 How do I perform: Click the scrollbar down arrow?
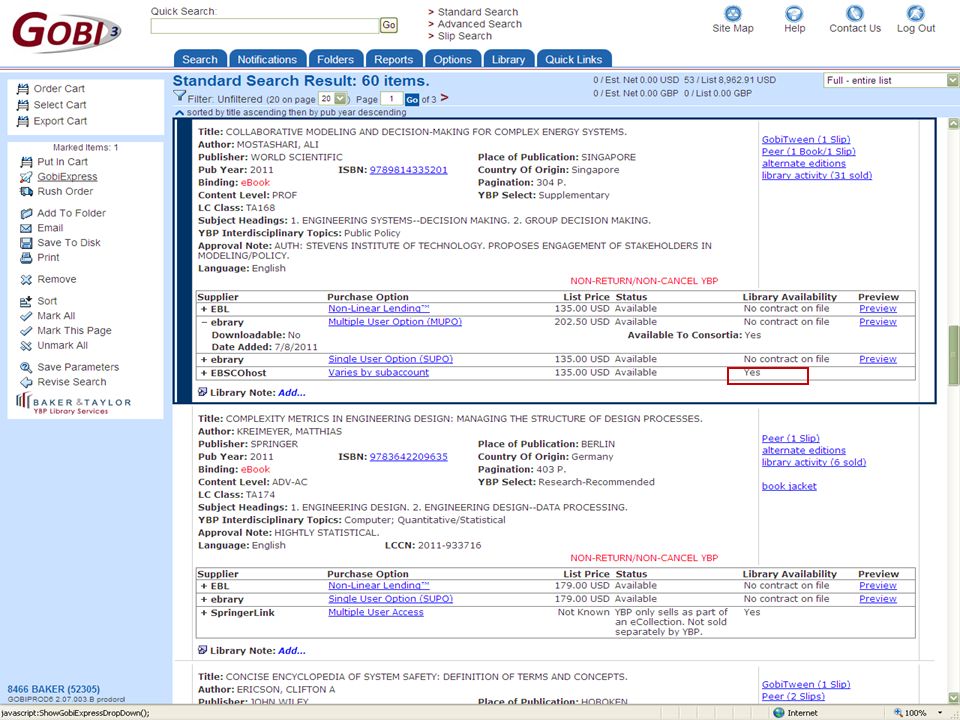pyautogui.click(x=953, y=697)
